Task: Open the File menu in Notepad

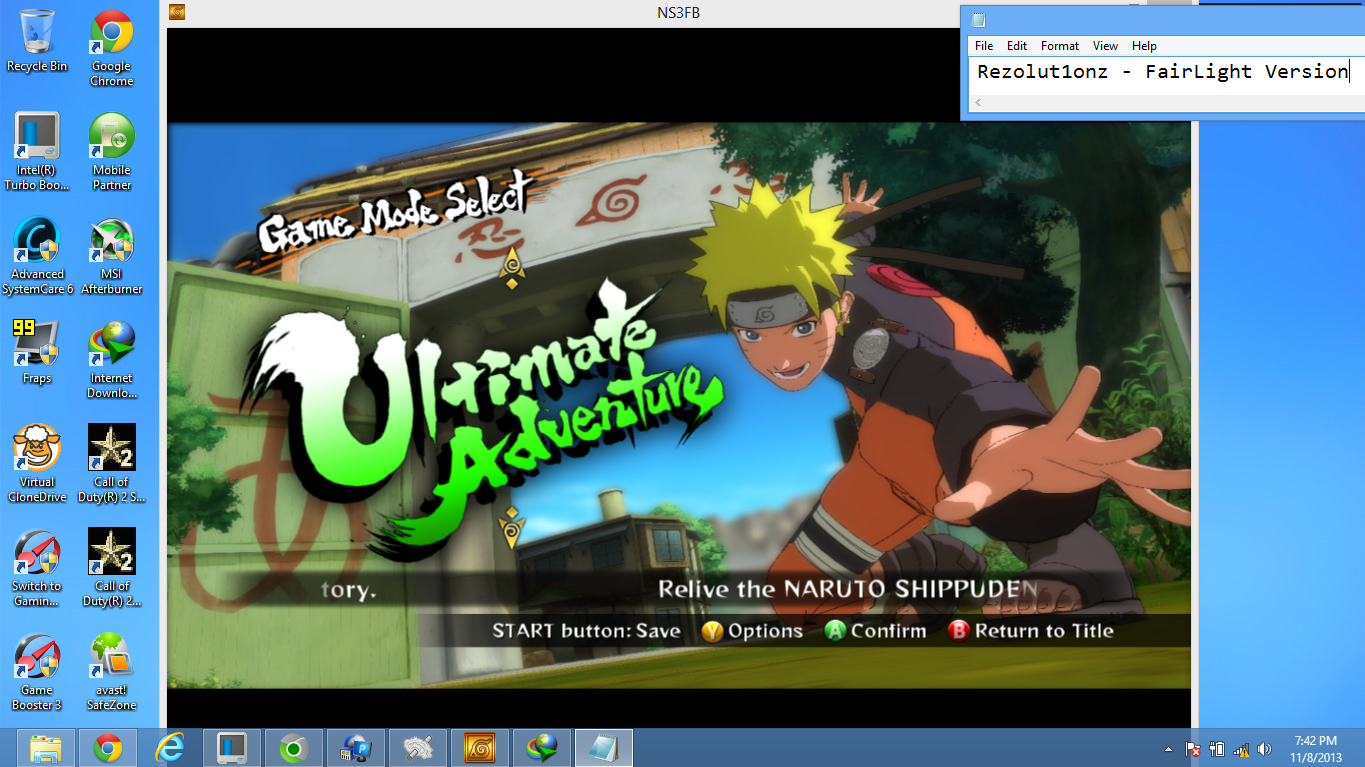Action: (x=984, y=46)
